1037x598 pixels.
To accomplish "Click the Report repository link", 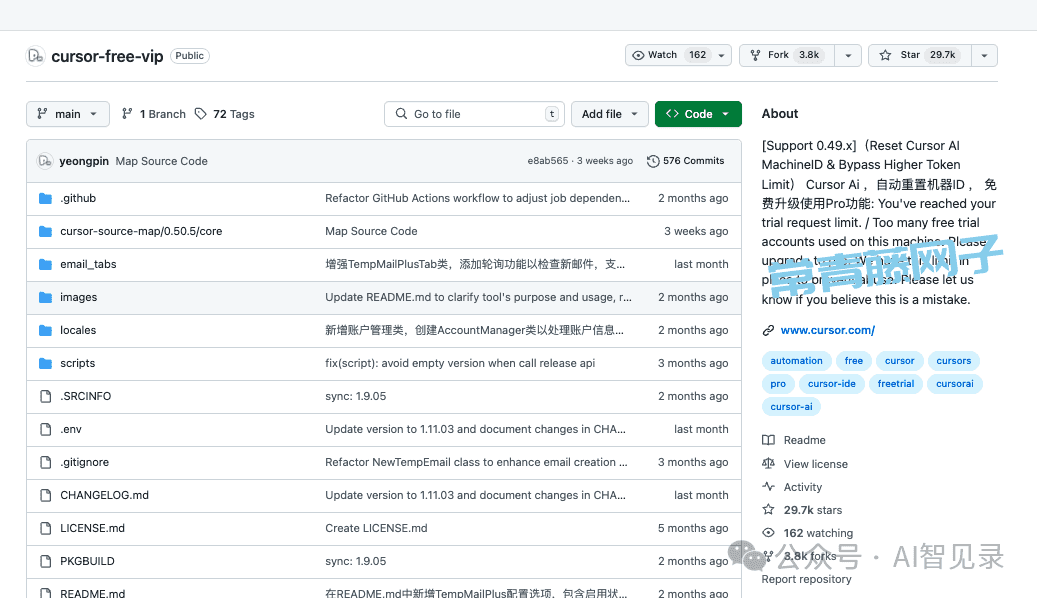I will click(806, 579).
